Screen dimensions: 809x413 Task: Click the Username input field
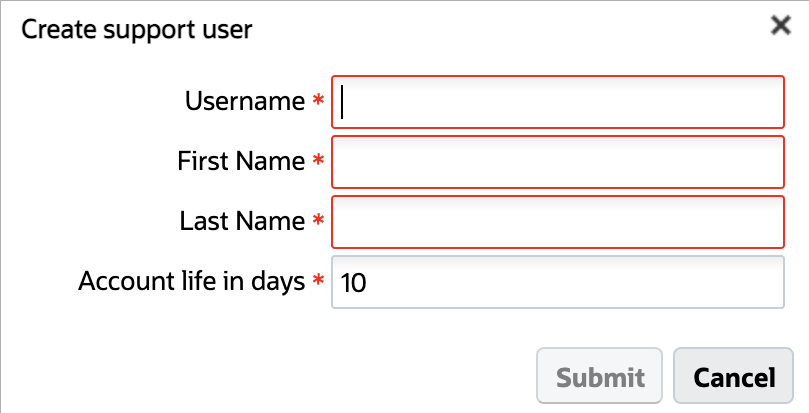pyautogui.click(x=557, y=102)
